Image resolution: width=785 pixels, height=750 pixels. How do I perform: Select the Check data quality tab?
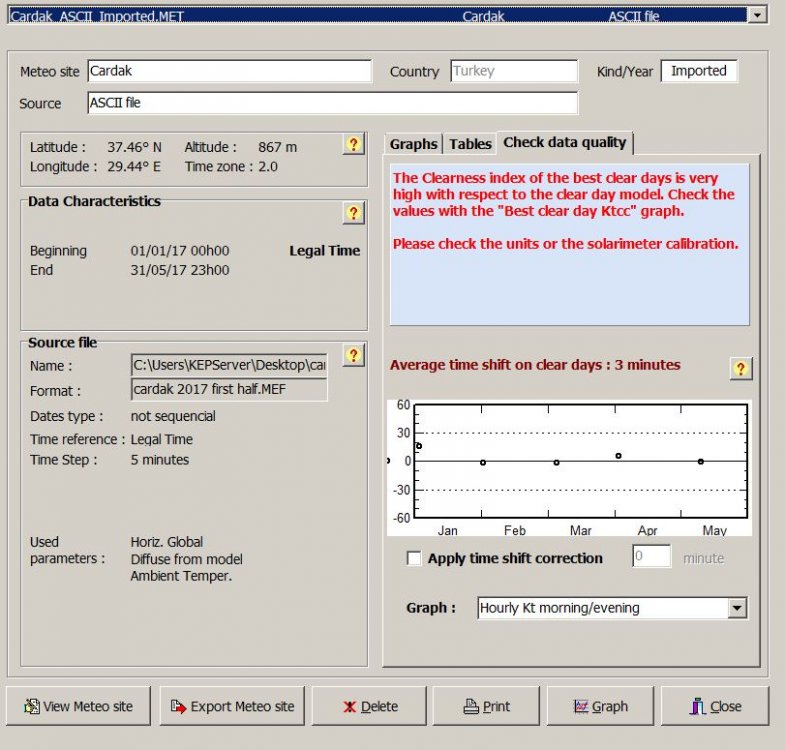(564, 143)
